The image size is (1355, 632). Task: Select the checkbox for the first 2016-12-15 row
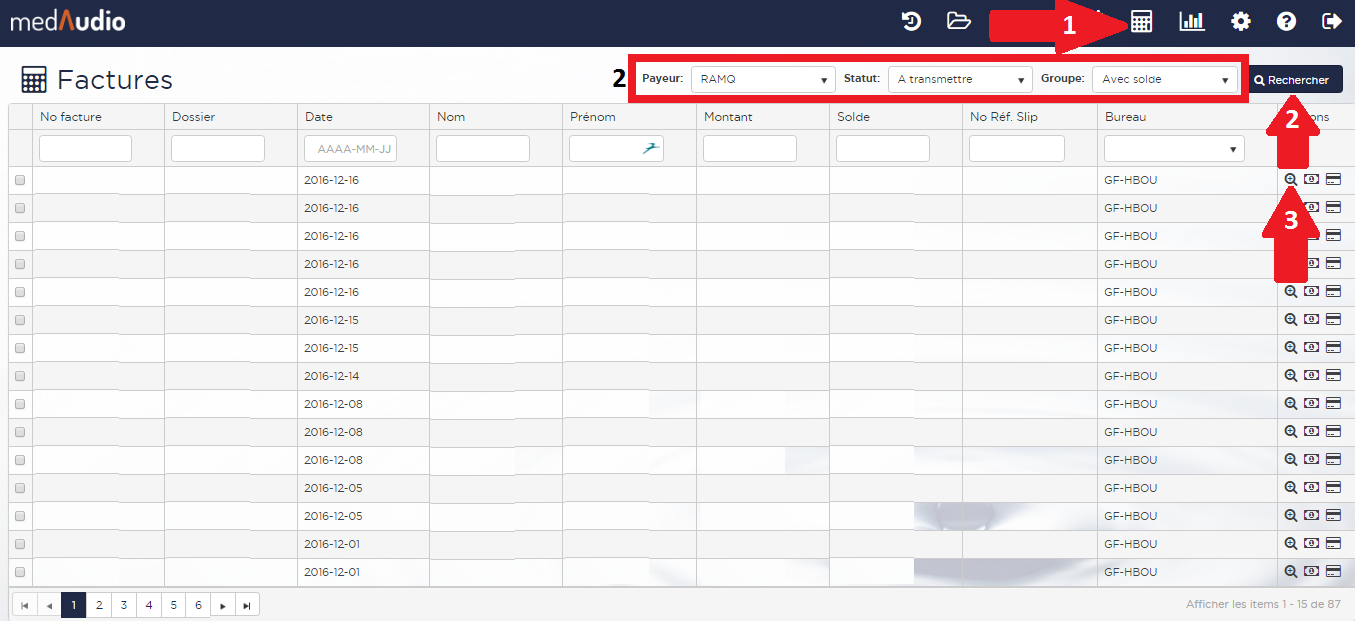20,320
